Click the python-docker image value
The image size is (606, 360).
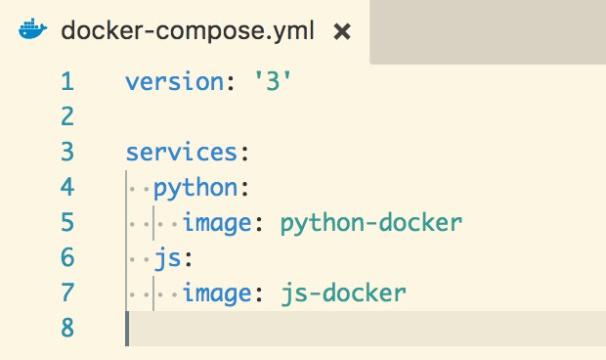click(371, 223)
